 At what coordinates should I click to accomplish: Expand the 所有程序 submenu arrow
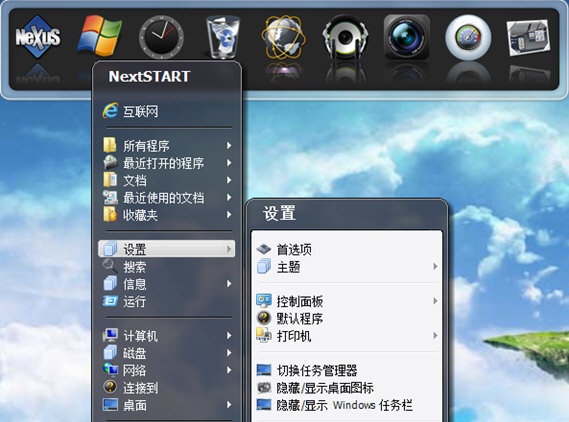229,145
